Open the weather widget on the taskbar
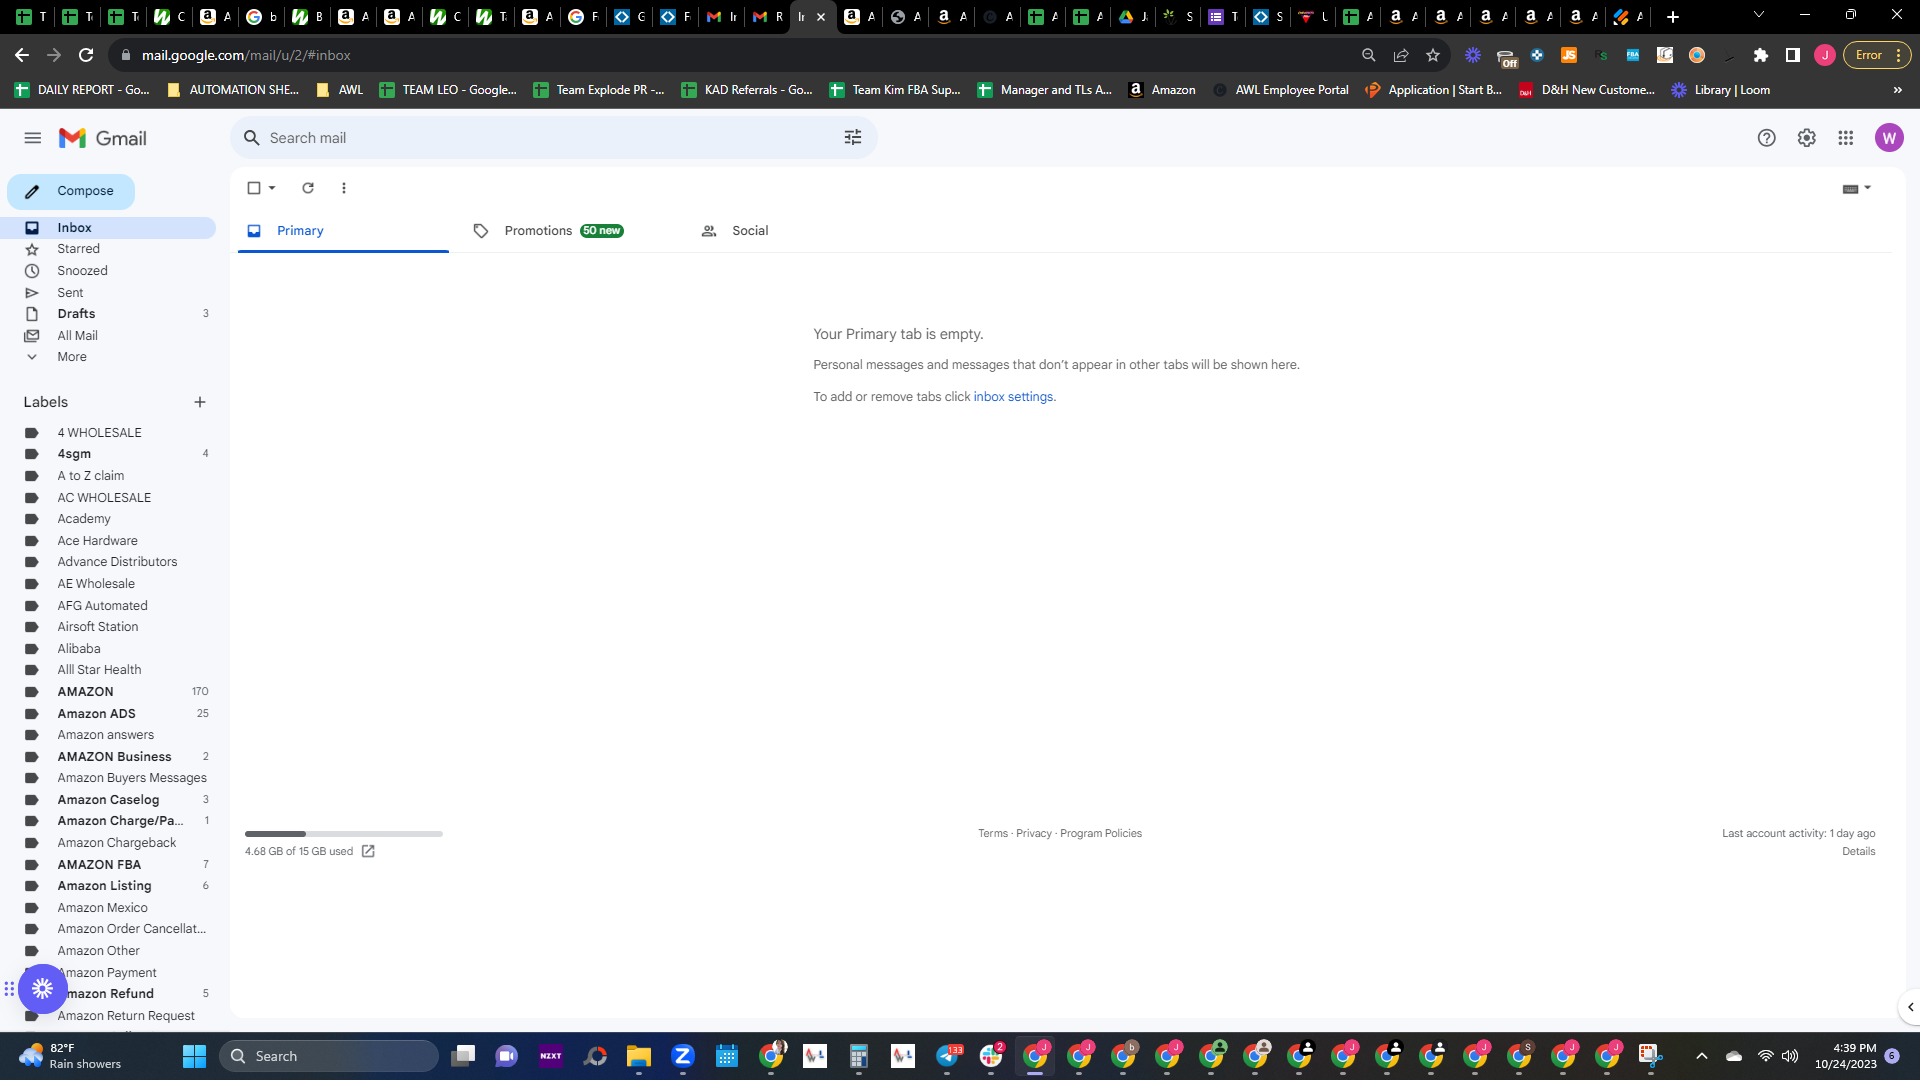Viewport: 1920px width, 1080px height. pos(70,1056)
